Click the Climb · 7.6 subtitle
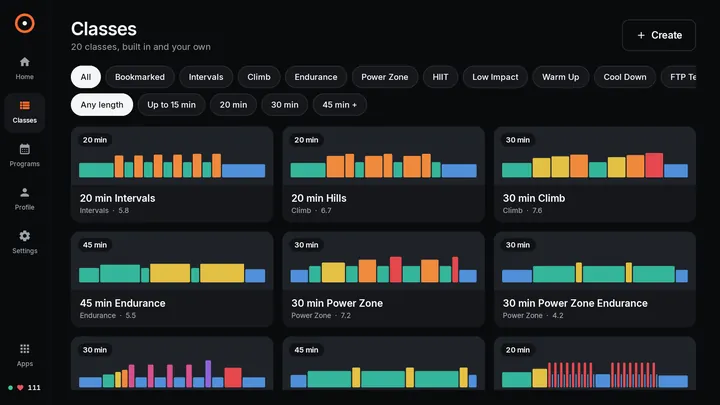720x405 pixels. click(x=522, y=211)
